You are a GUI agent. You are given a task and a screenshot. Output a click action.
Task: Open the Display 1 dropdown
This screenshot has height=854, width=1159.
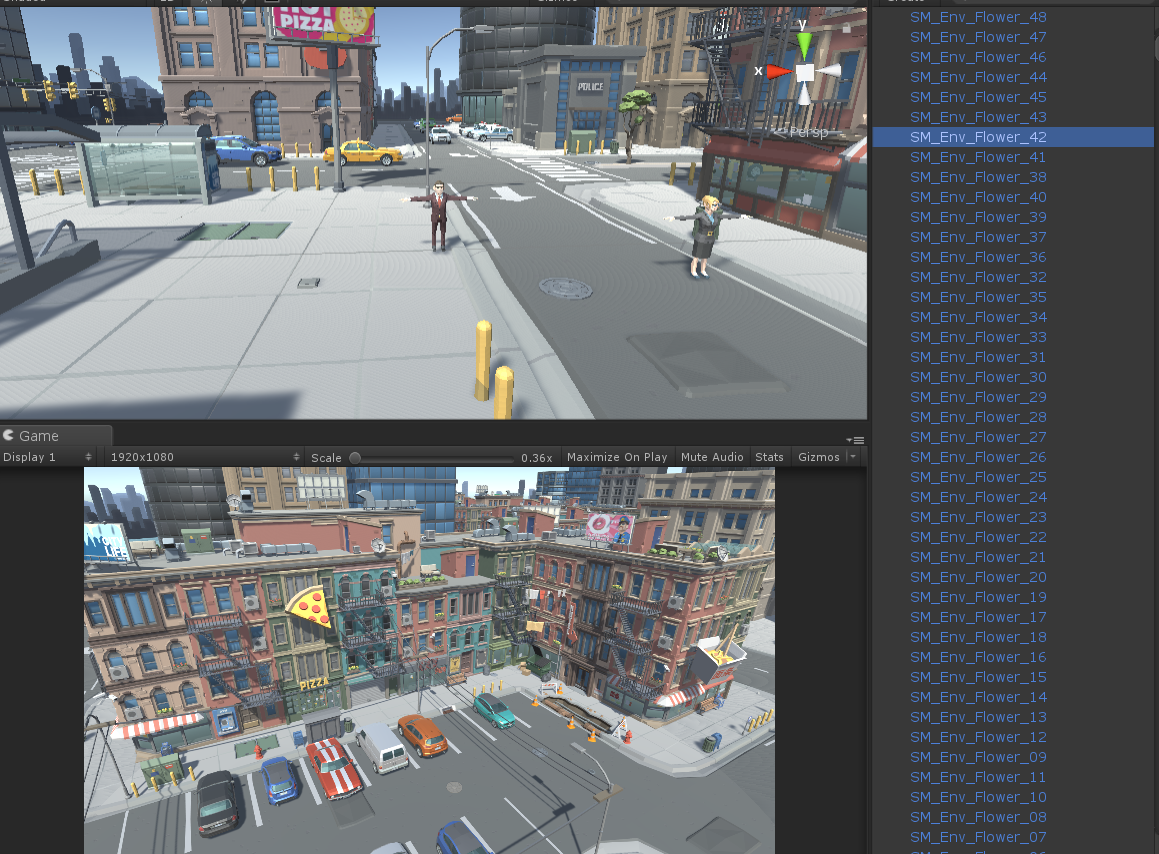click(47, 457)
